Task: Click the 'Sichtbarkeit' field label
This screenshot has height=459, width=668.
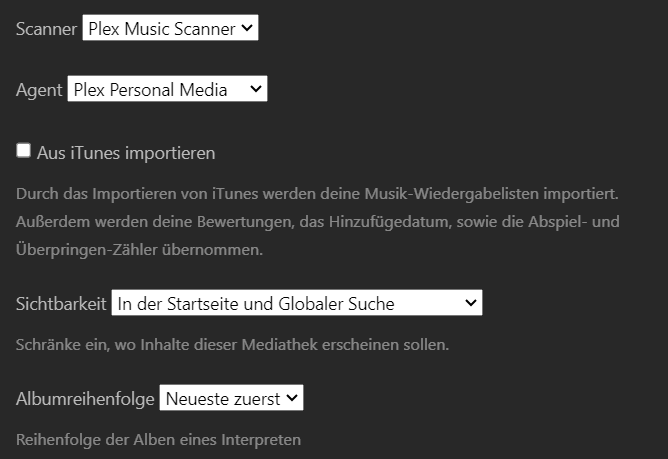Action: point(61,303)
